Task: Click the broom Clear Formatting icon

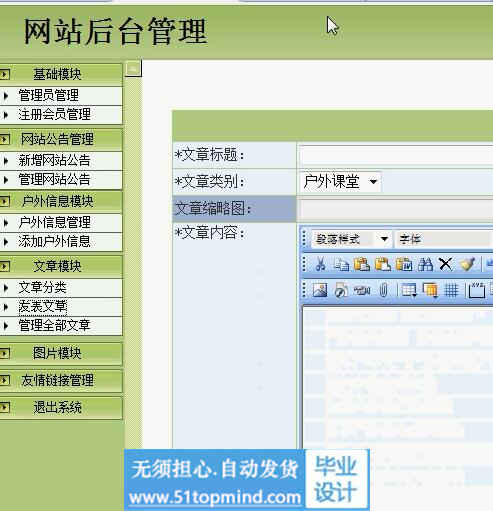Action: [467, 264]
